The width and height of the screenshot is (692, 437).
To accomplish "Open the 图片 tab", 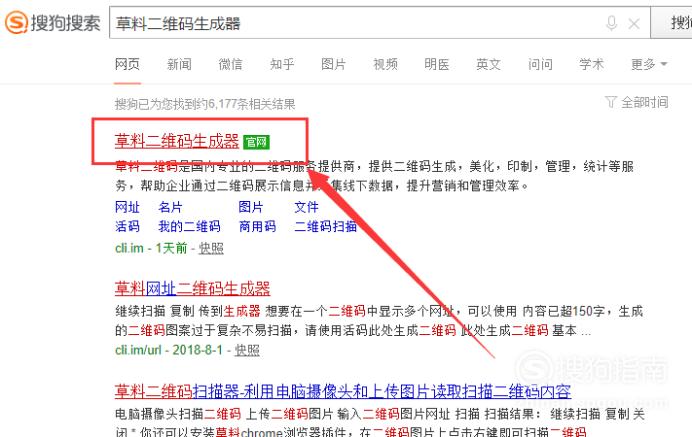I will [x=334, y=64].
